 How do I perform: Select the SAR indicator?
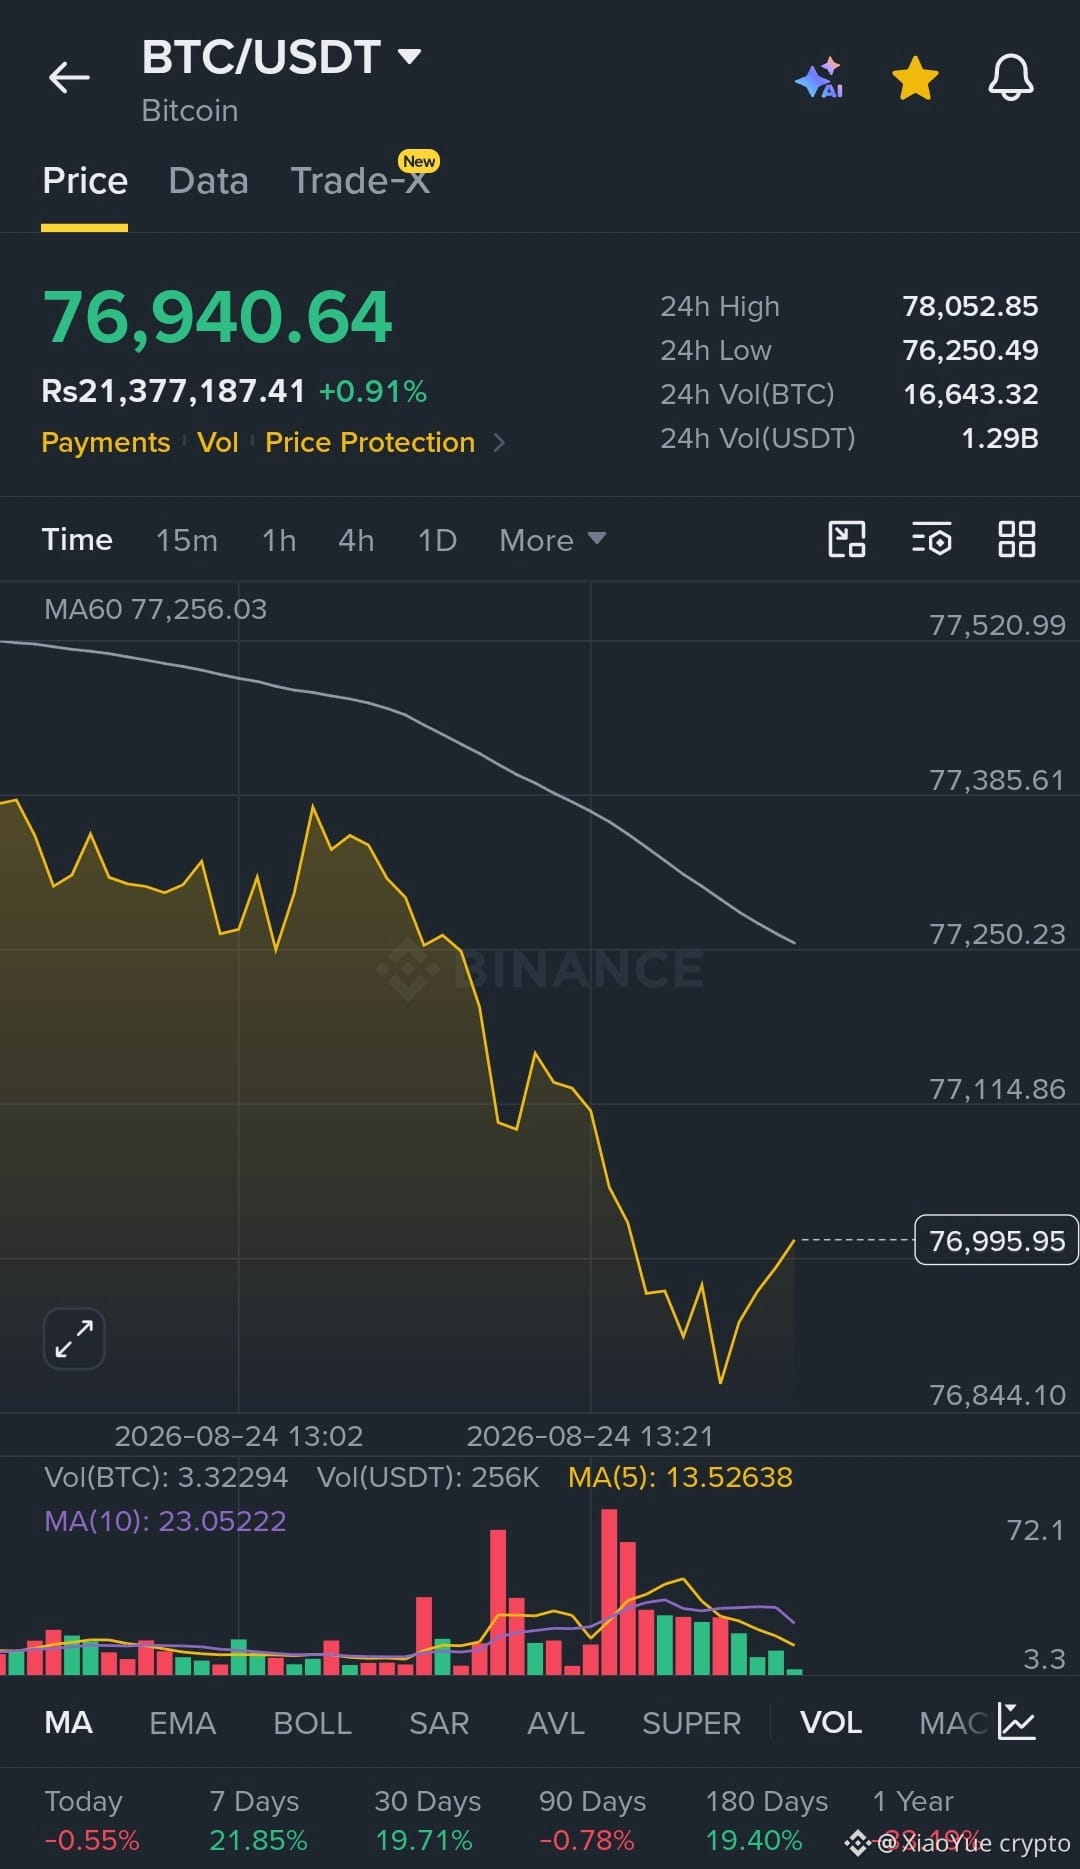coord(439,1722)
